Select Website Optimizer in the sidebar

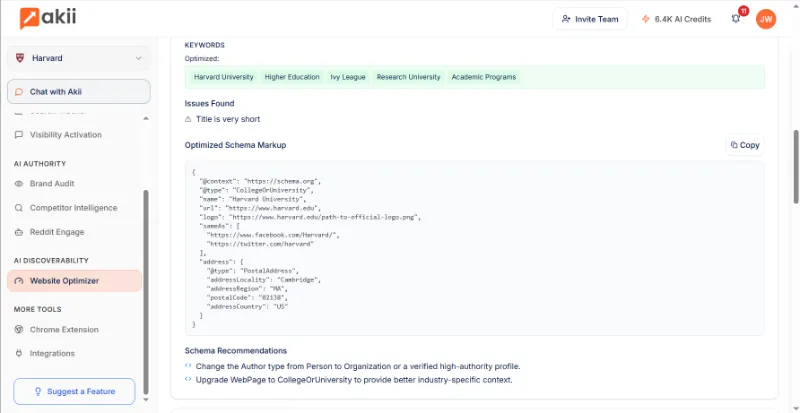tap(74, 281)
